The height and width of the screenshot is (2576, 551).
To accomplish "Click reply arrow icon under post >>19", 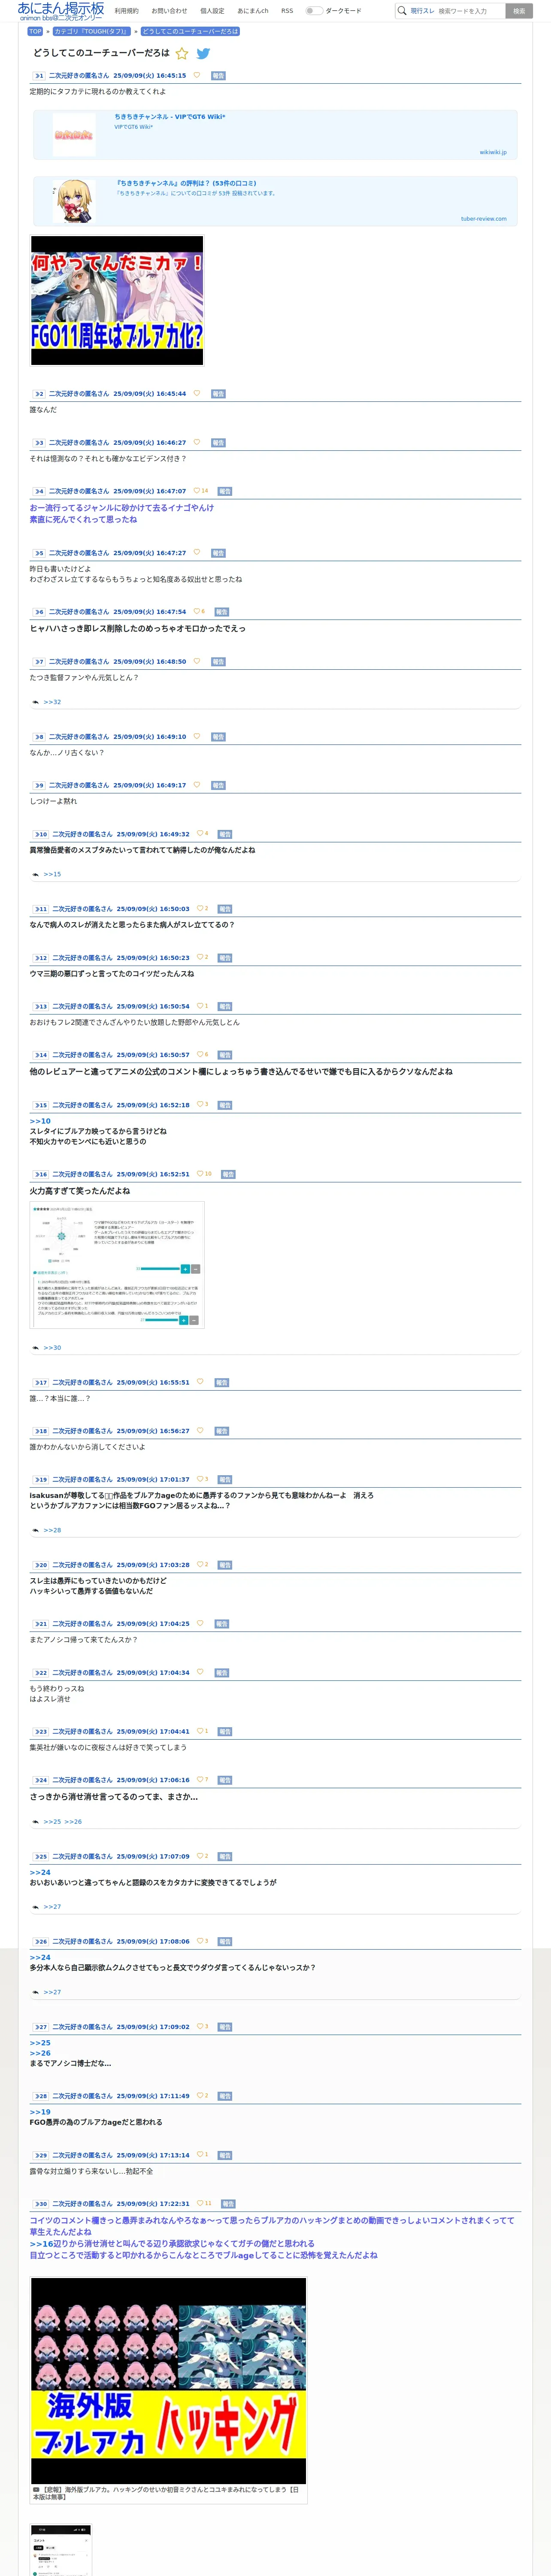I will pos(36,1530).
